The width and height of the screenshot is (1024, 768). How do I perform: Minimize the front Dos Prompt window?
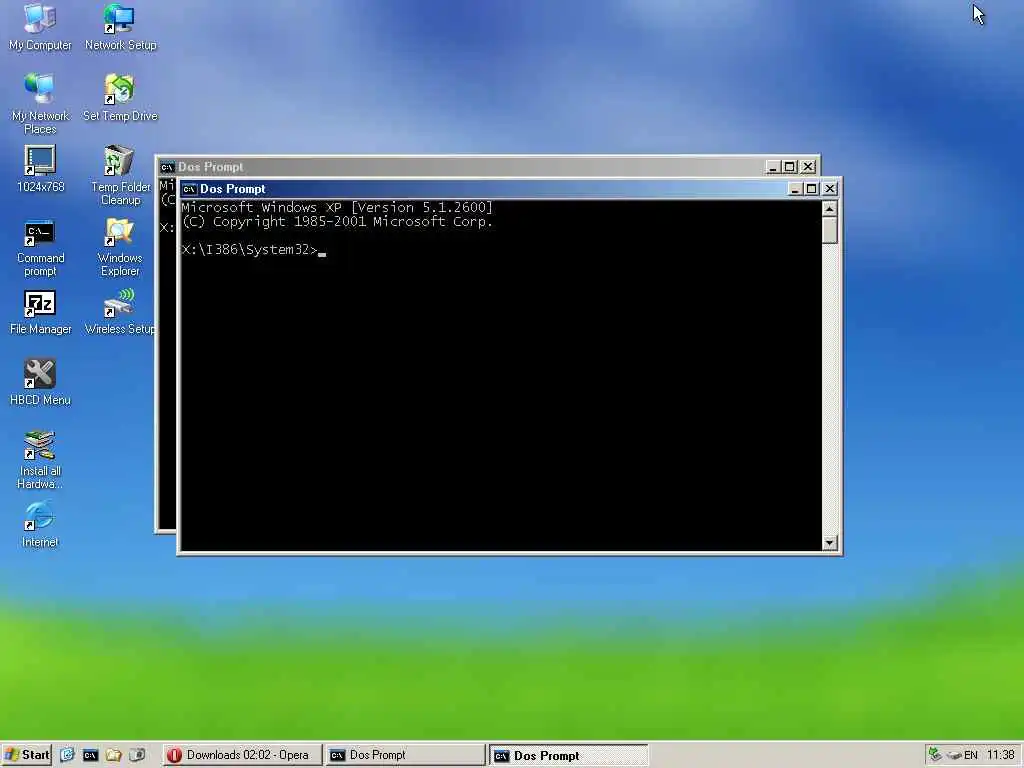[795, 189]
